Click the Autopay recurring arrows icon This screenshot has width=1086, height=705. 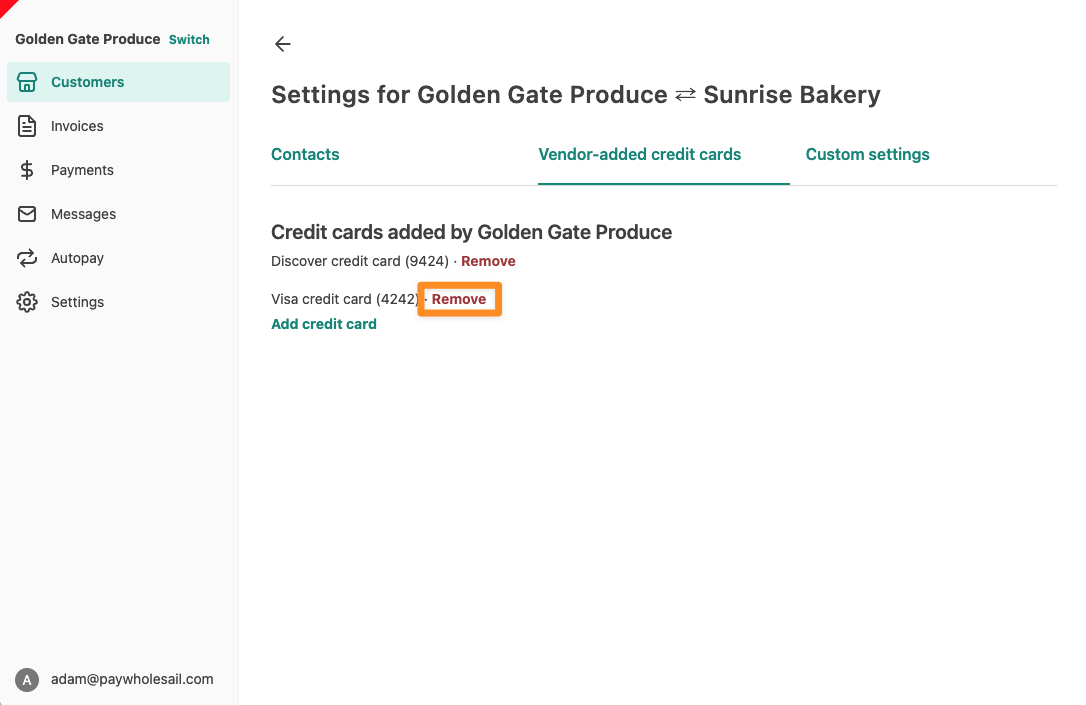coord(27,258)
